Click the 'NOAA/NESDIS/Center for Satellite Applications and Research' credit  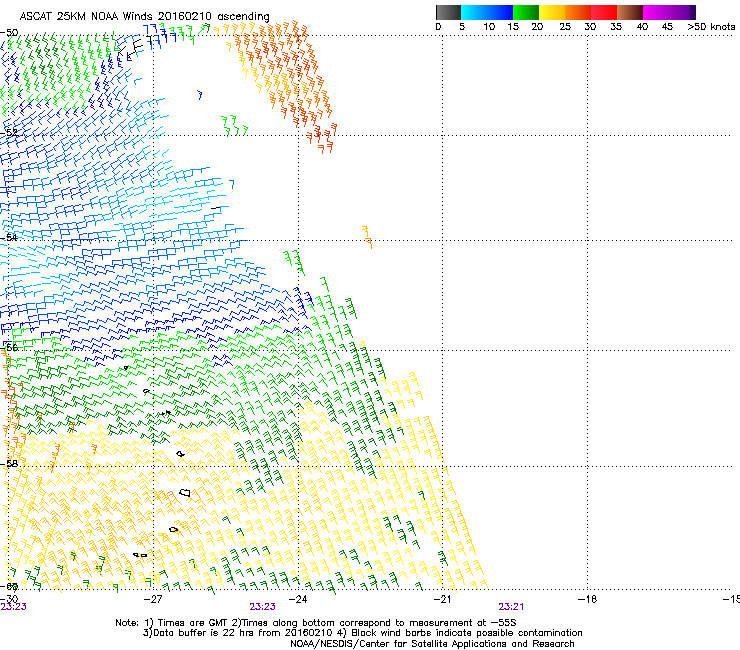(x=432, y=644)
